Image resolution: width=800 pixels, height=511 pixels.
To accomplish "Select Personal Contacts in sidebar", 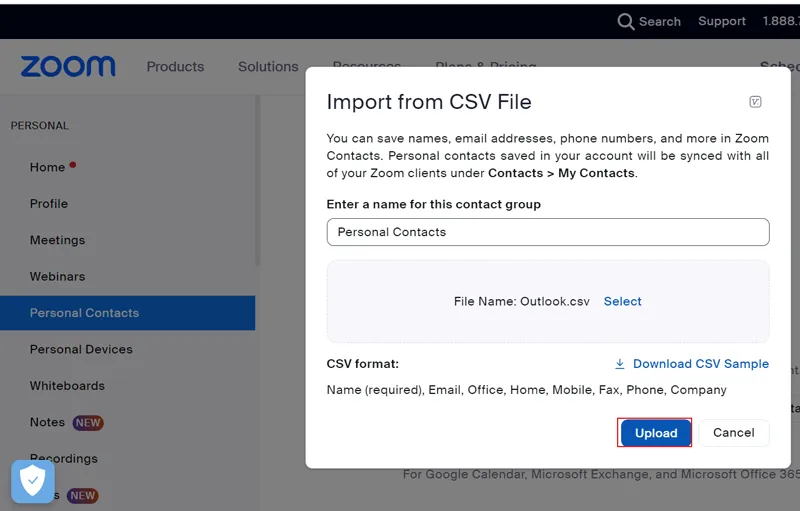I will pyautogui.click(x=128, y=313).
